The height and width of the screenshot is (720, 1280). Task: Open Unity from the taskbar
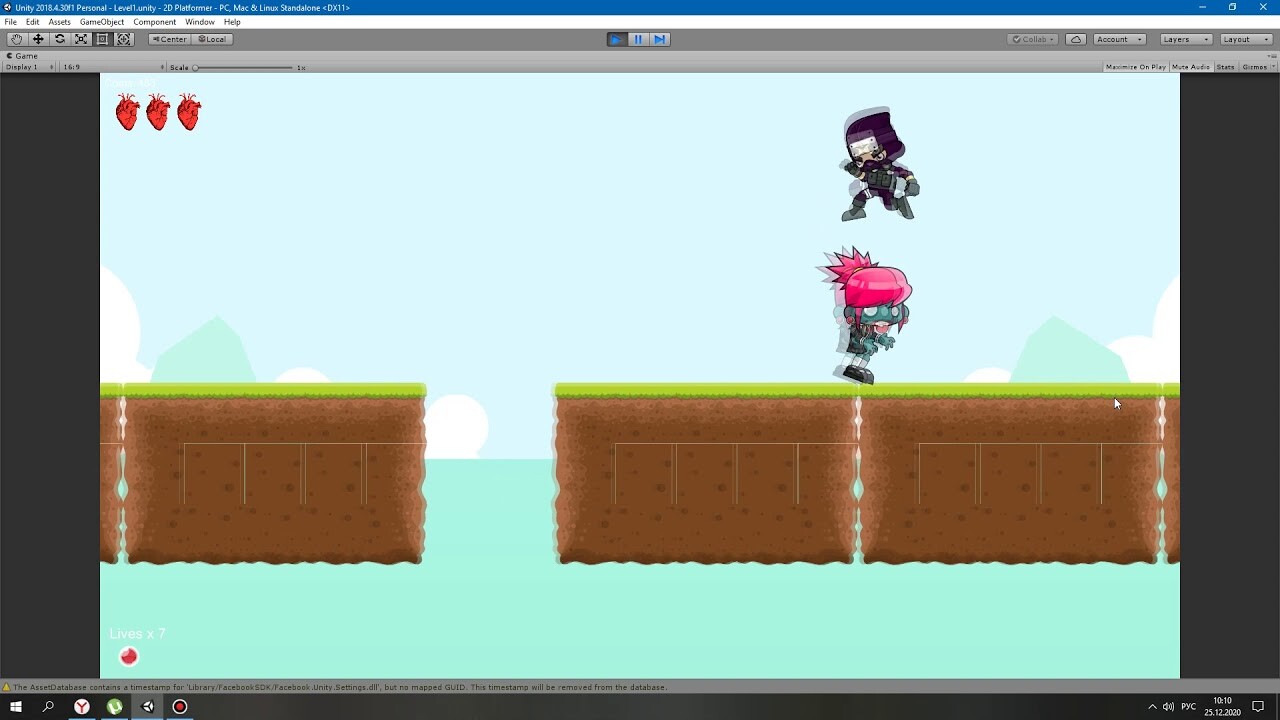tap(148, 707)
